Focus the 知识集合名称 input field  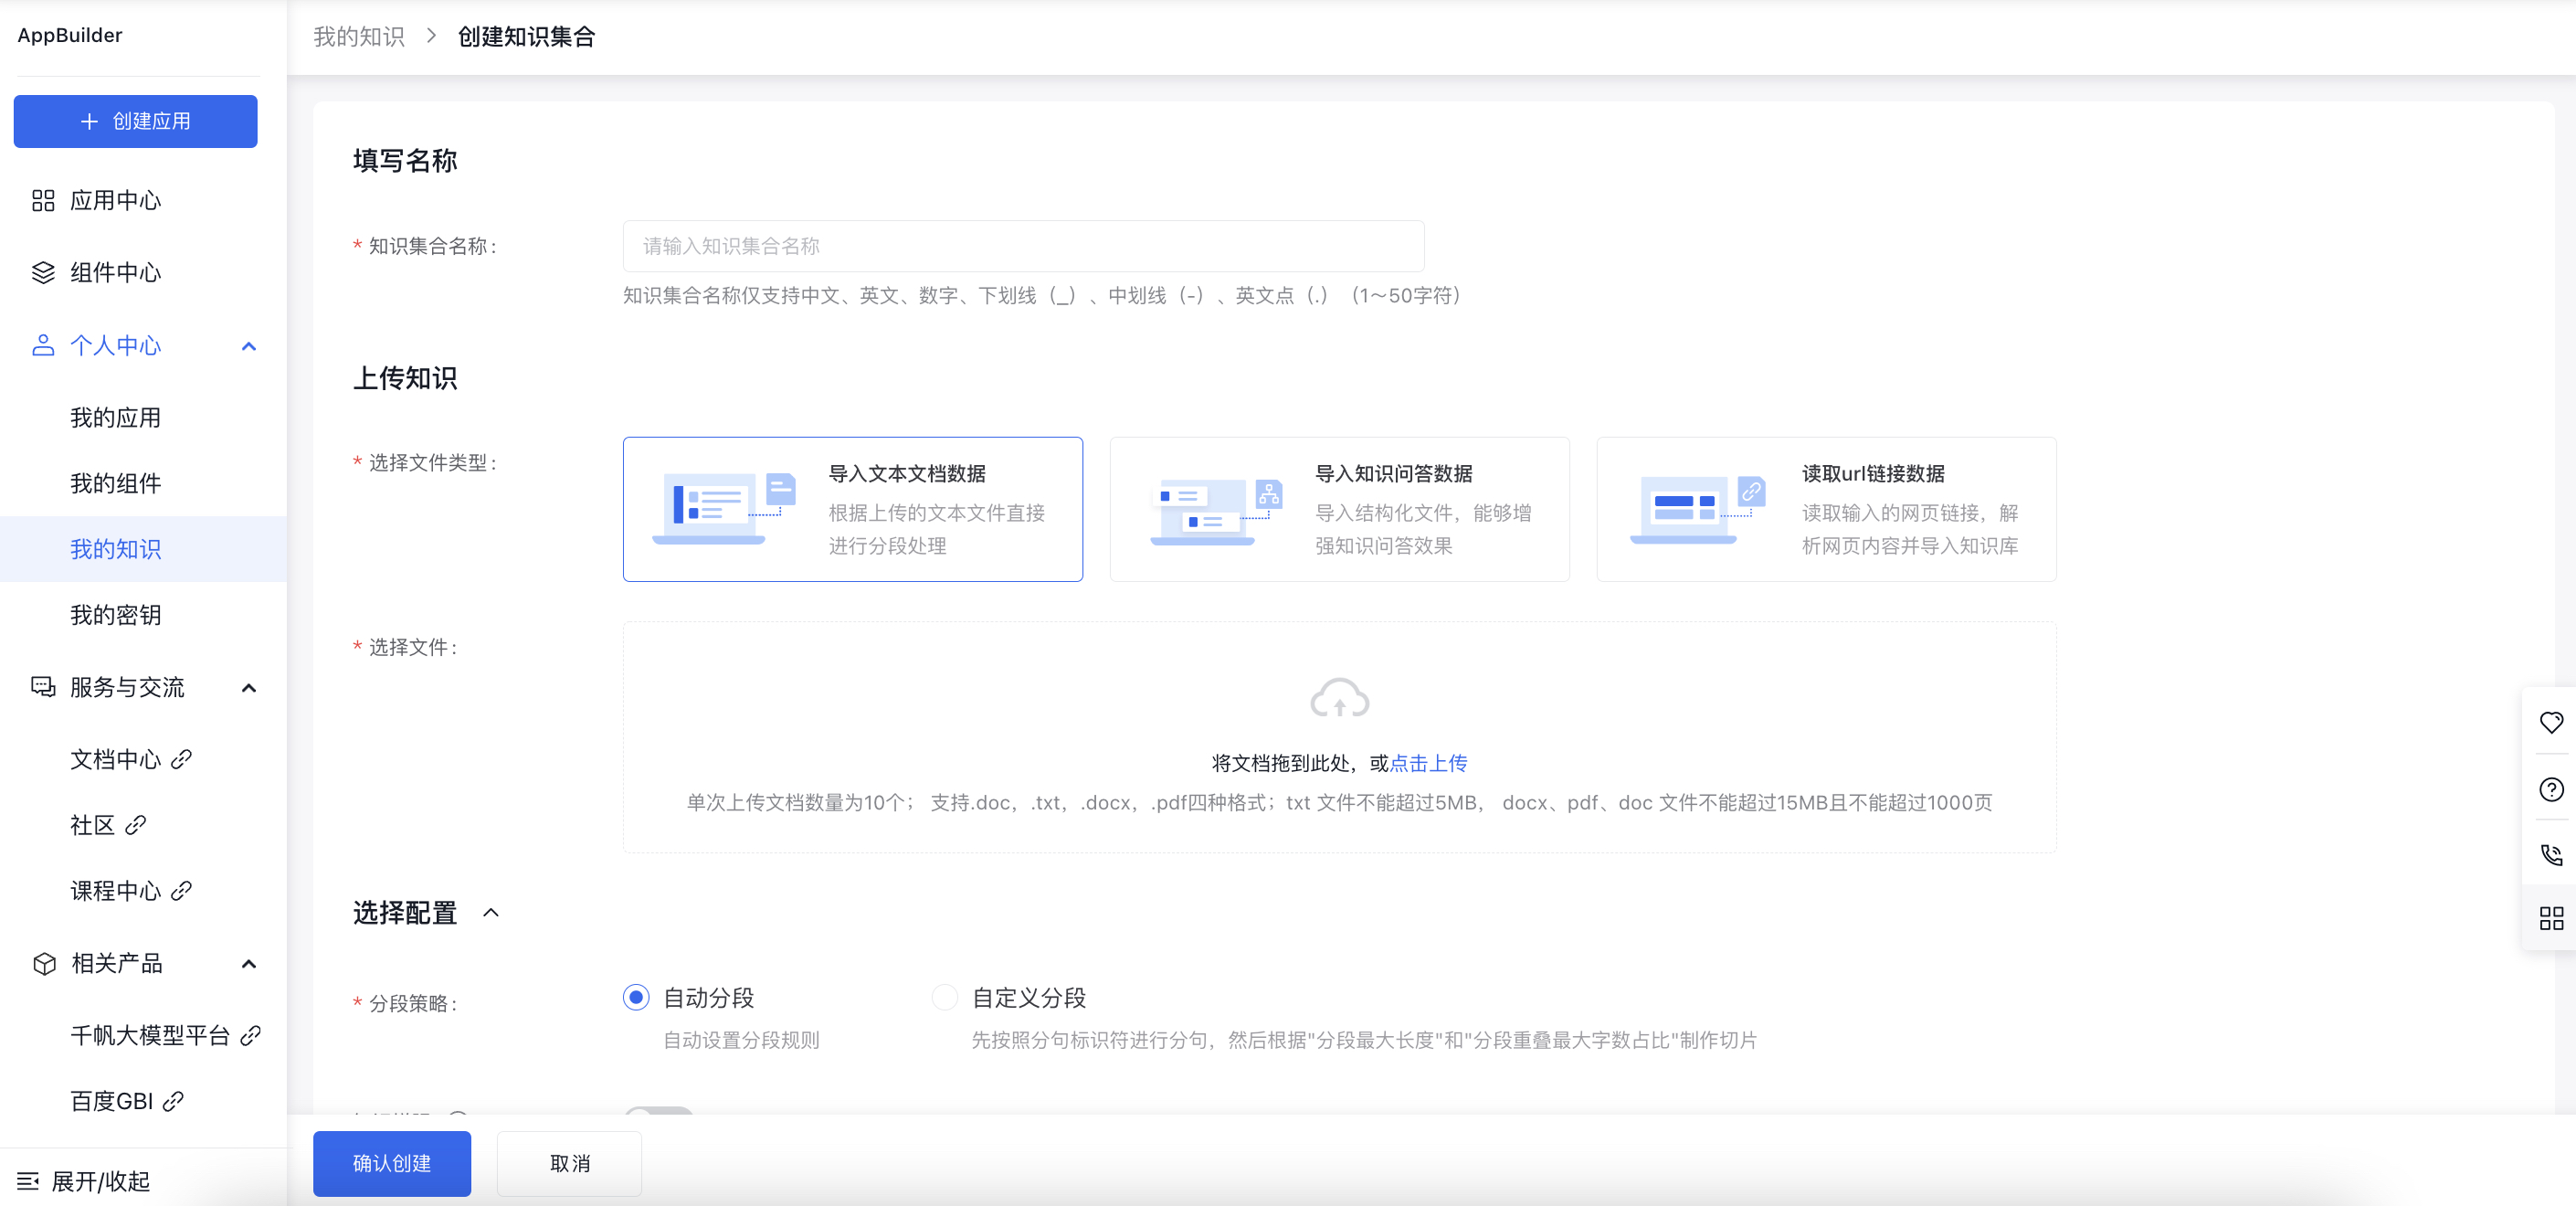click(1023, 246)
